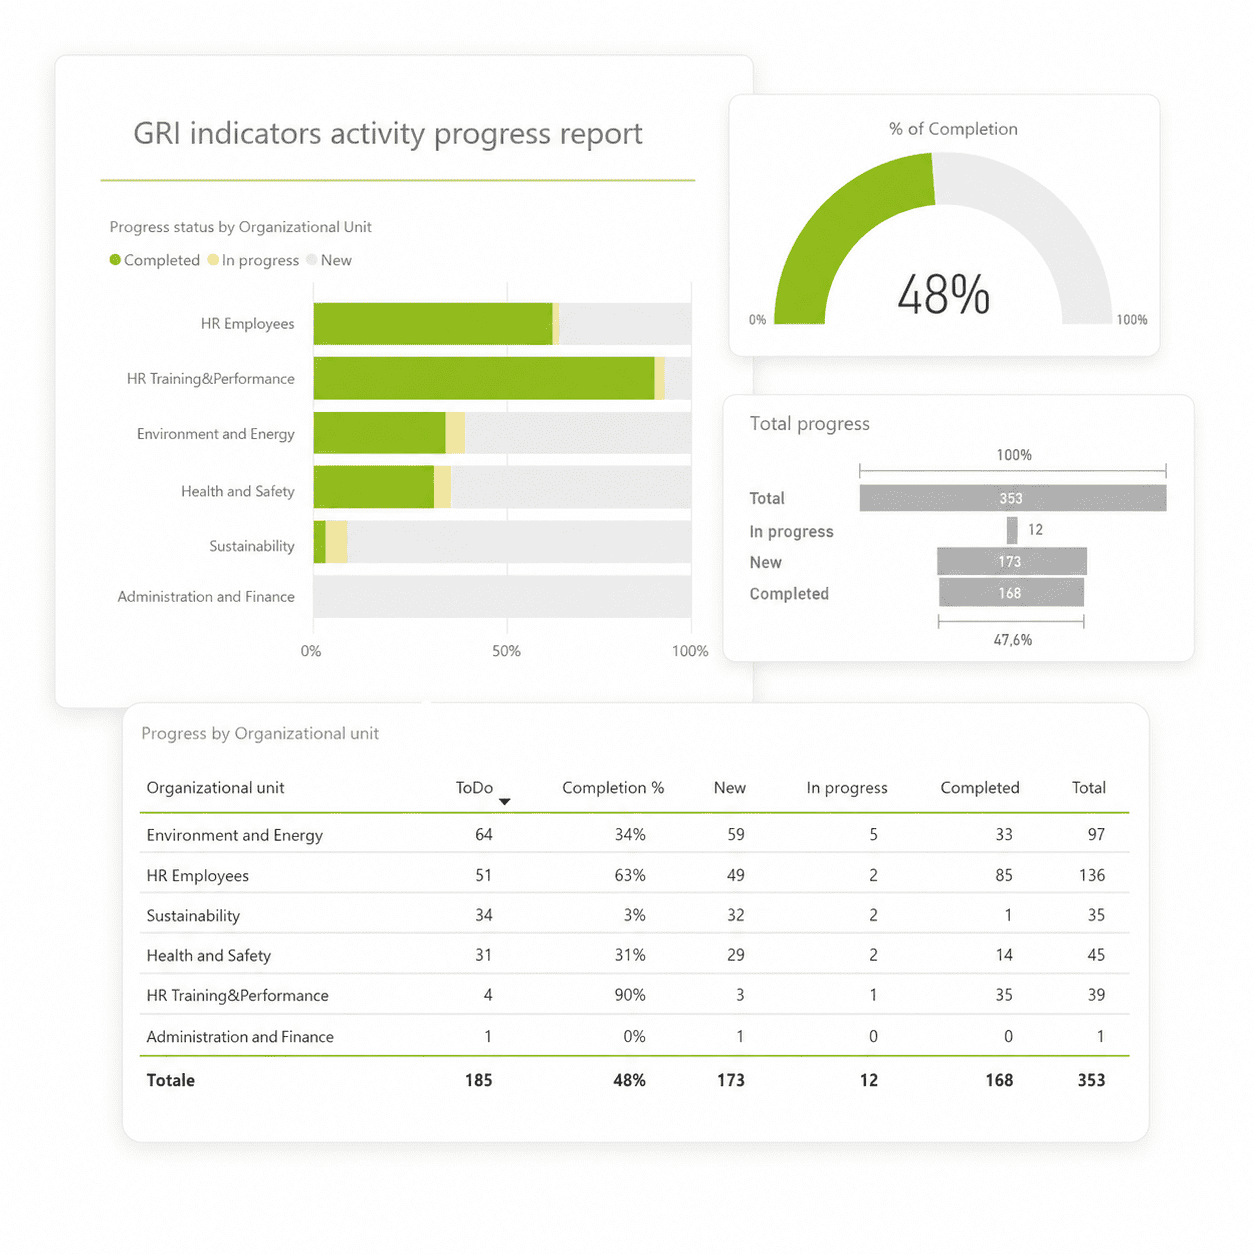
Task: Click 3% completion cell for Sustainability
Action: [634, 915]
